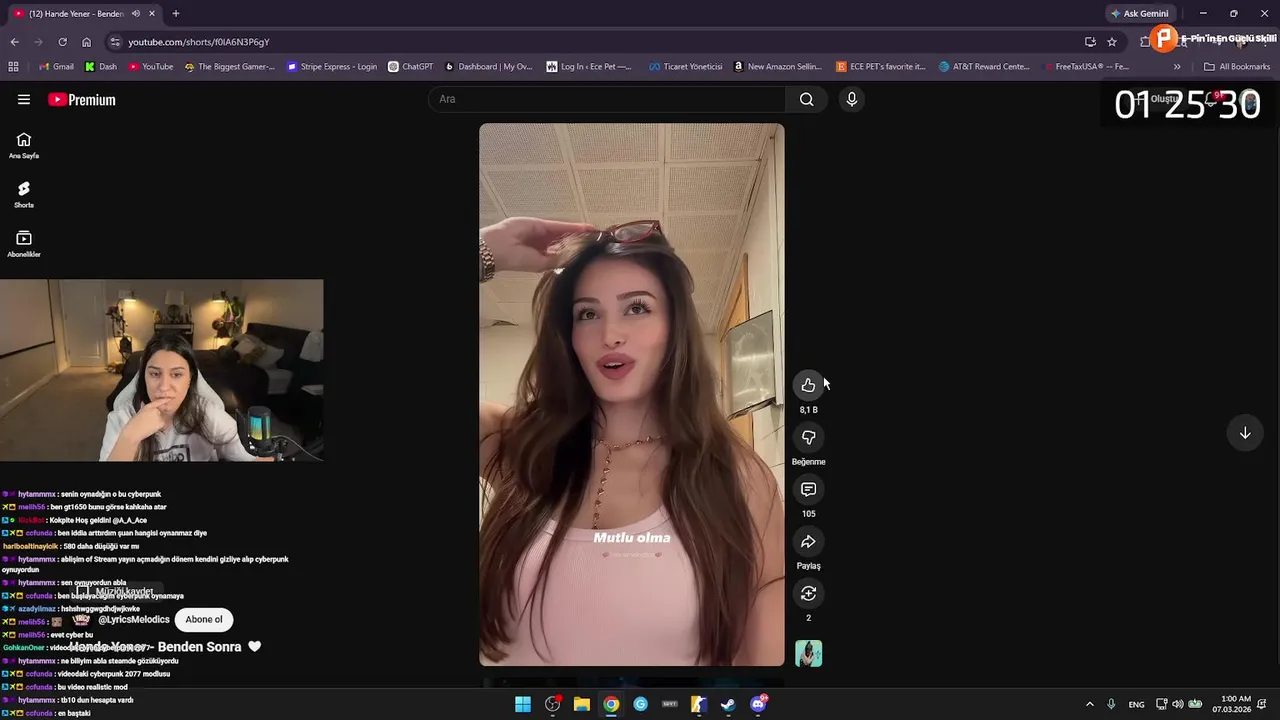
Task: Close the Hande Yener tab
Action: tap(152, 13)
